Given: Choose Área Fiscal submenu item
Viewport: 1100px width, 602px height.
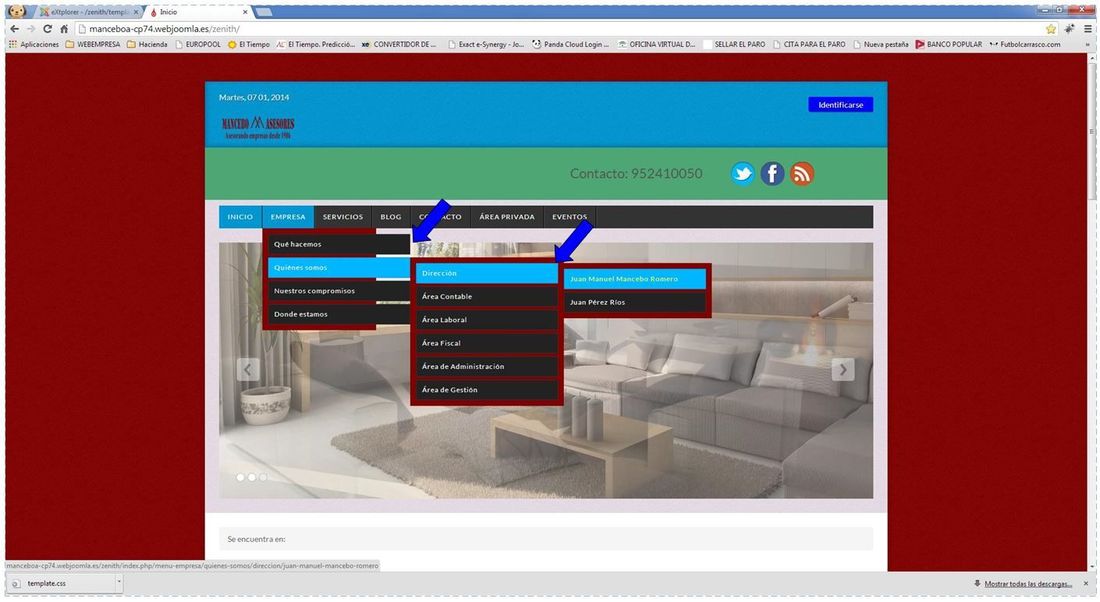Looking at the screenshot, I should tap(487, 343).
